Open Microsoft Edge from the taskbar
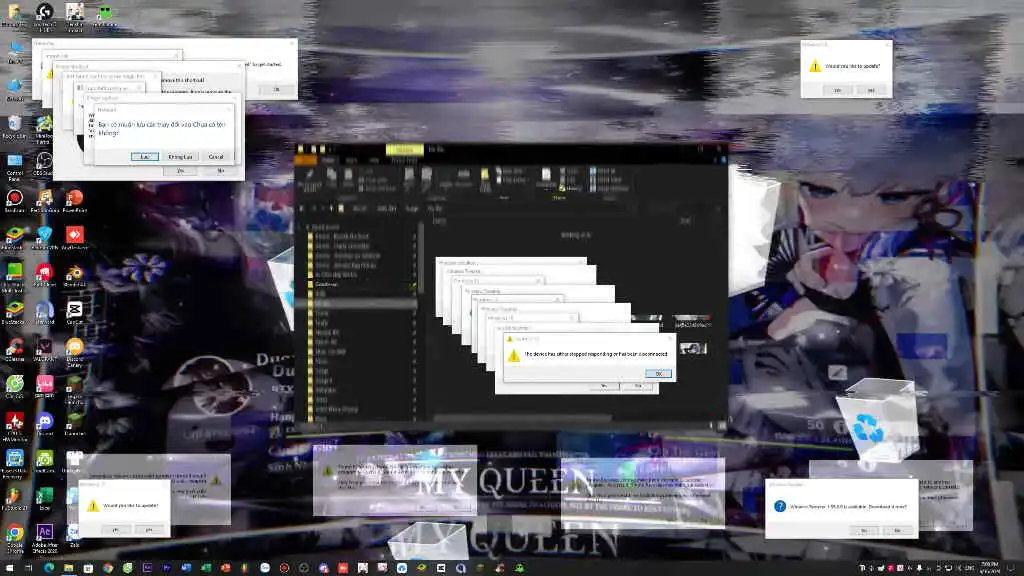 (49, 568)
